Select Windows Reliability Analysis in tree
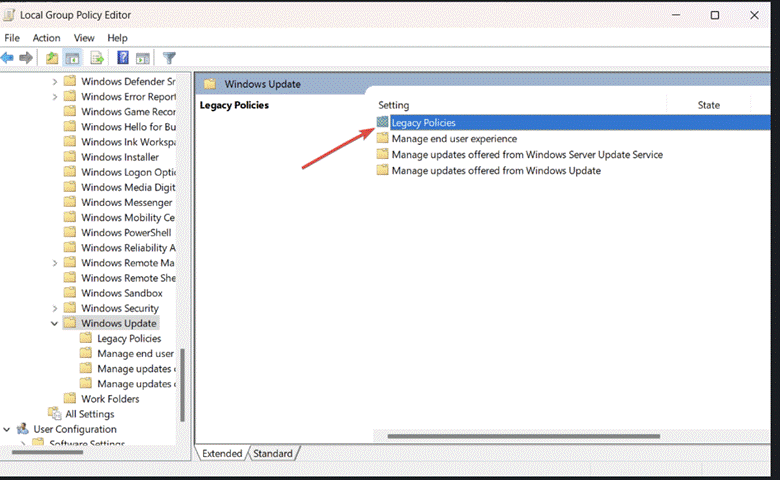Screen dimensions: 780x480 (128, 247)
